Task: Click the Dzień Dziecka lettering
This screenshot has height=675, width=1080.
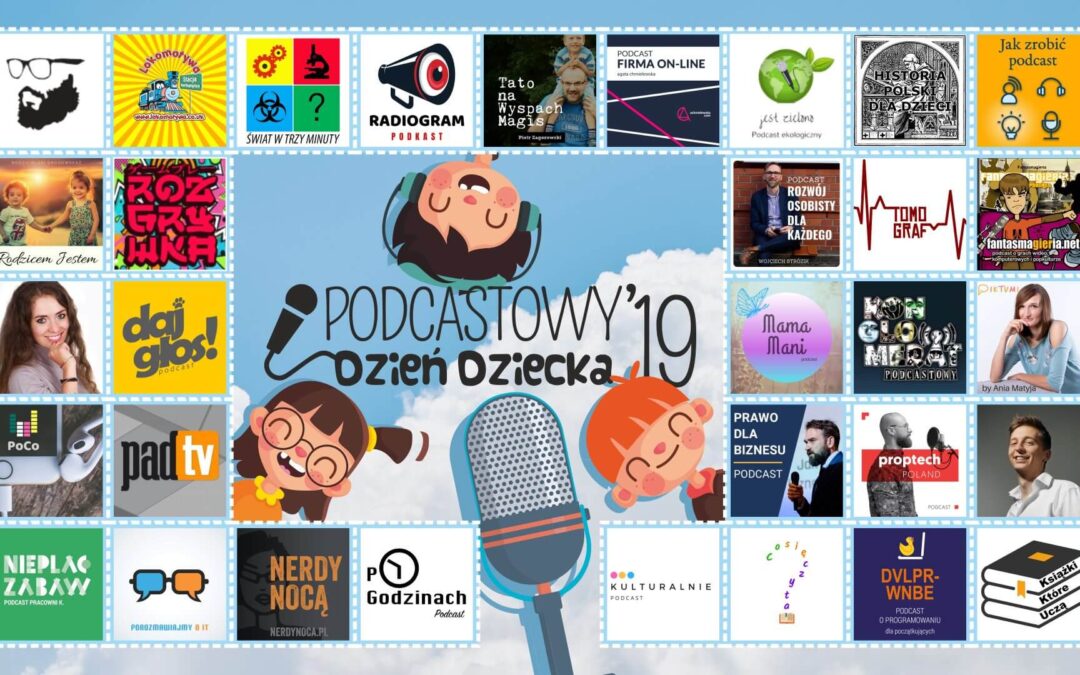Action: [x=472, y=368]
